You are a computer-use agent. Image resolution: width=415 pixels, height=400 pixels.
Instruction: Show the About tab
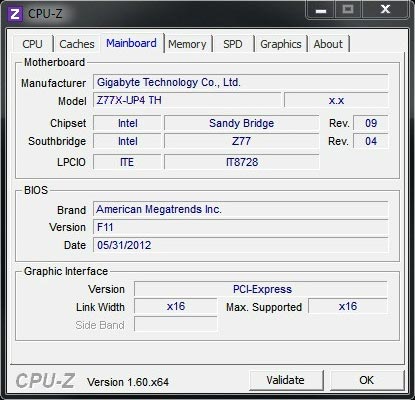tap(328, 44)
